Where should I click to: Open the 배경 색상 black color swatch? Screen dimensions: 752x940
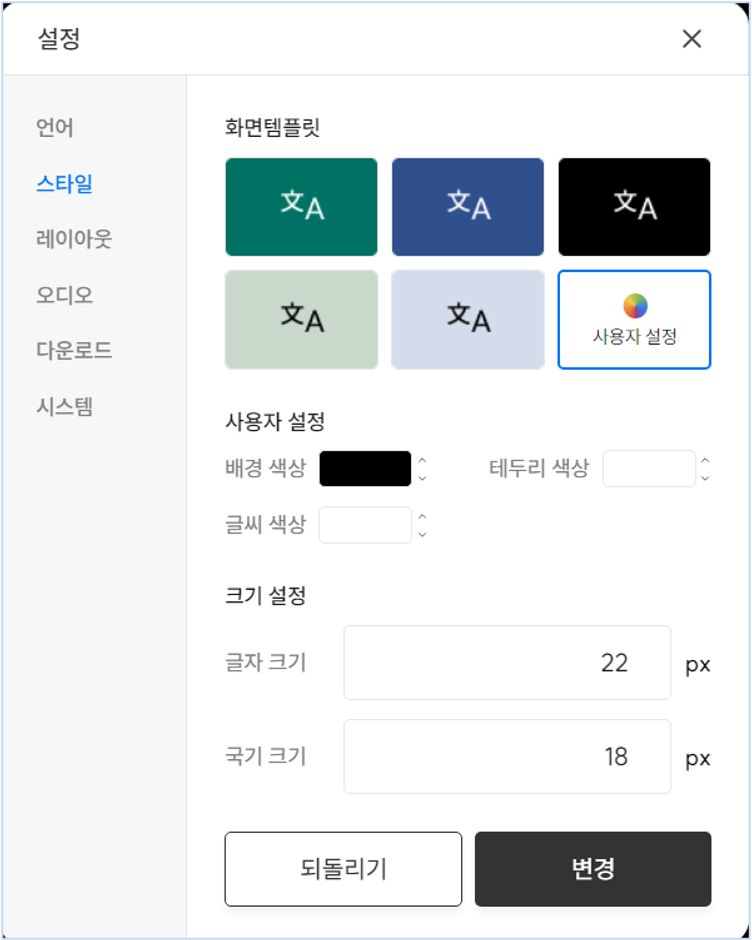pos(365,469)
